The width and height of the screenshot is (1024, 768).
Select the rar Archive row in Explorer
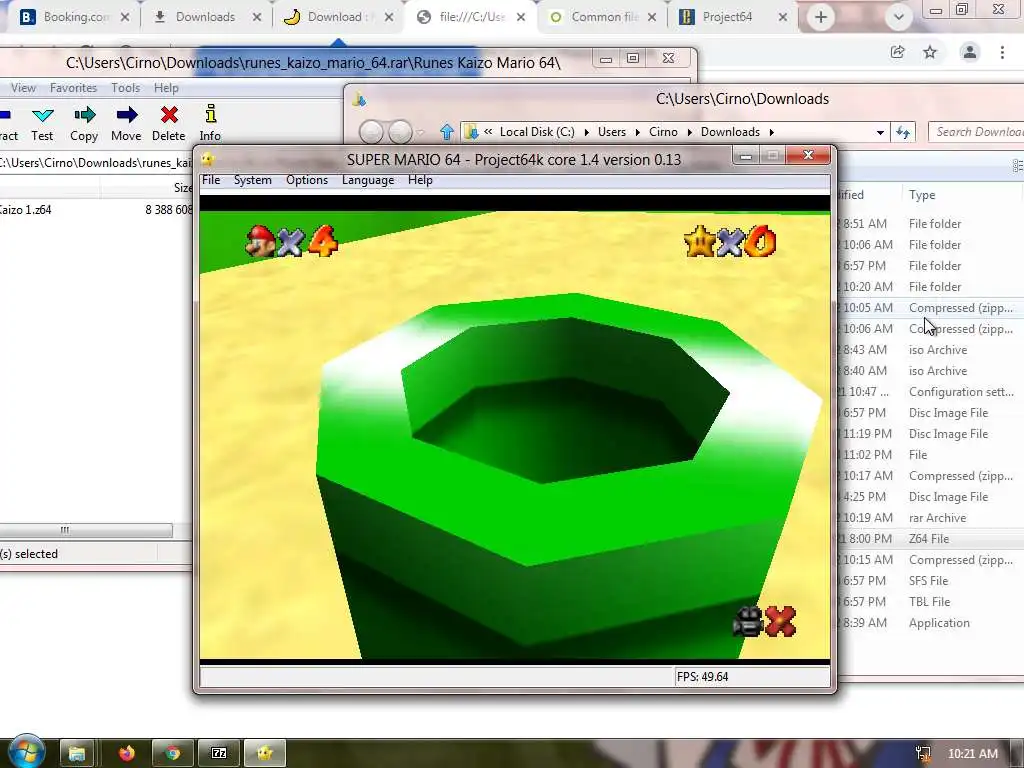click(930, 518)
